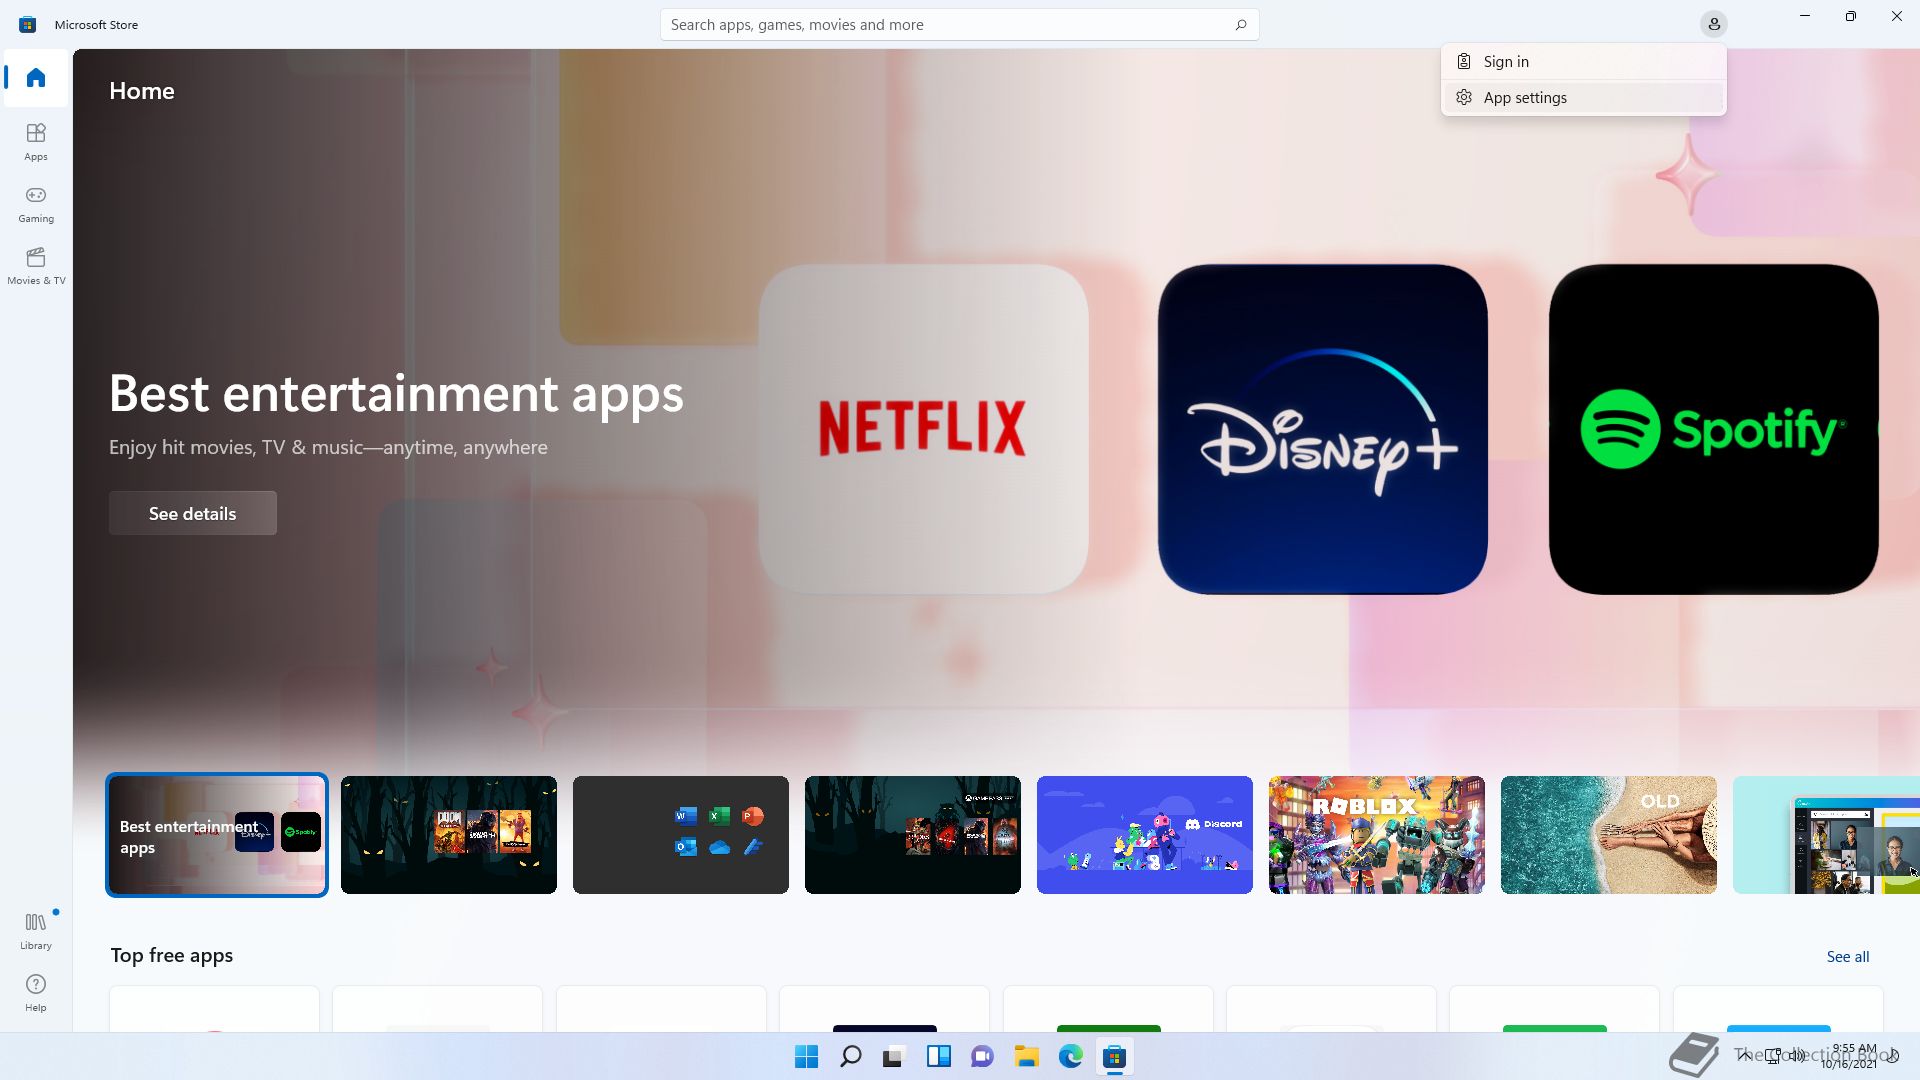
Task: Click the Best entertainment apps headline
Action: [x=396, y=394]
